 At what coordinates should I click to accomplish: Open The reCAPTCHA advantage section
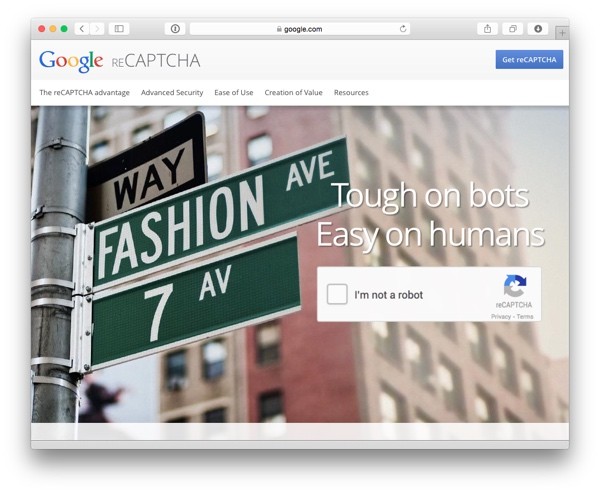point(85,93)
